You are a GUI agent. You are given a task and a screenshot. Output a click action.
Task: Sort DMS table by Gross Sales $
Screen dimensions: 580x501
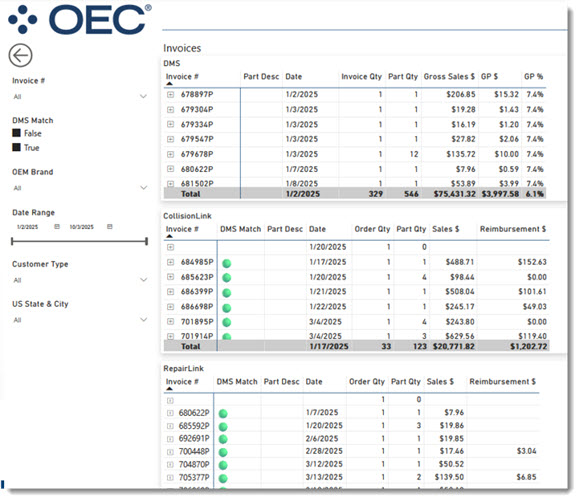tap(449, 77)
